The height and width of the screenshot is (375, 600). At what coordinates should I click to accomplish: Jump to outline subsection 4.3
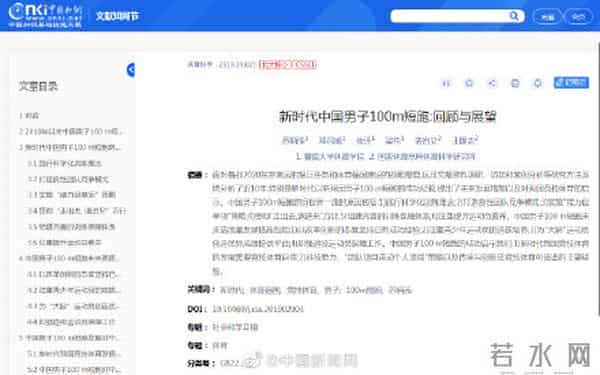tap(73, 306)
